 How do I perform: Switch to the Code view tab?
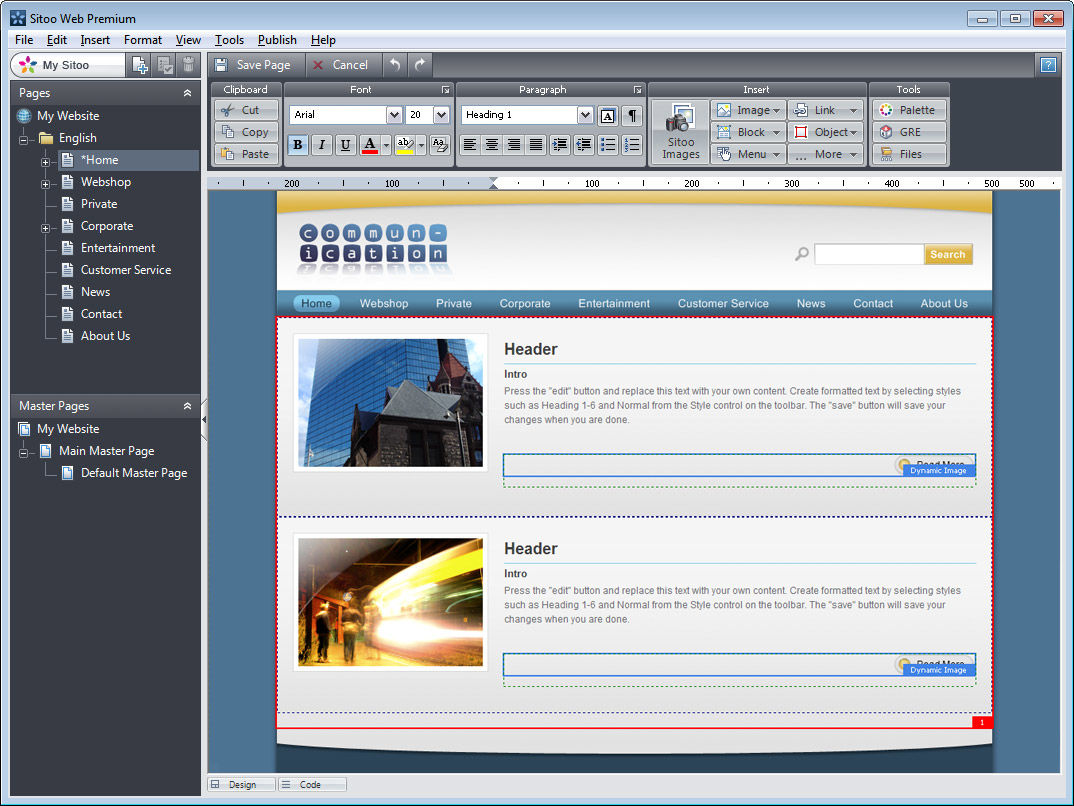click(x=311, y=785)
